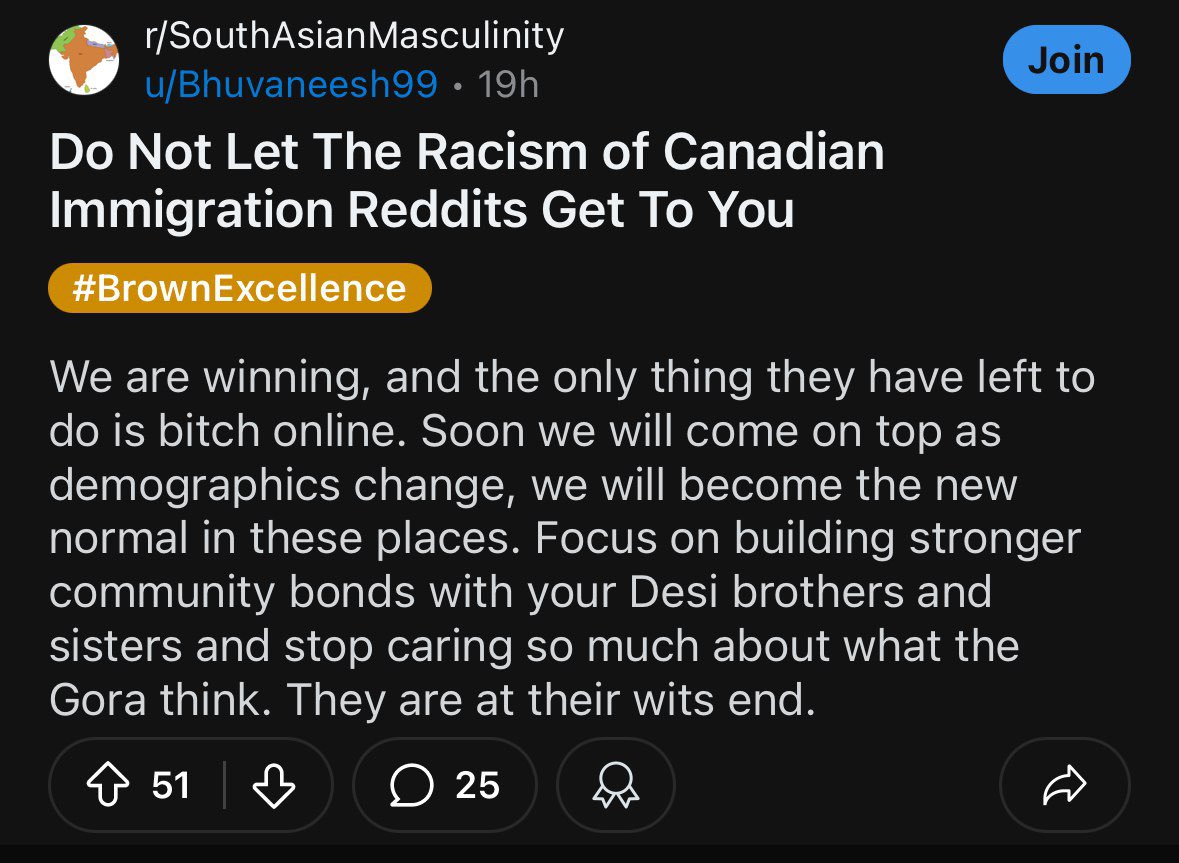Click the vote pill container

(x=191, y=785)
